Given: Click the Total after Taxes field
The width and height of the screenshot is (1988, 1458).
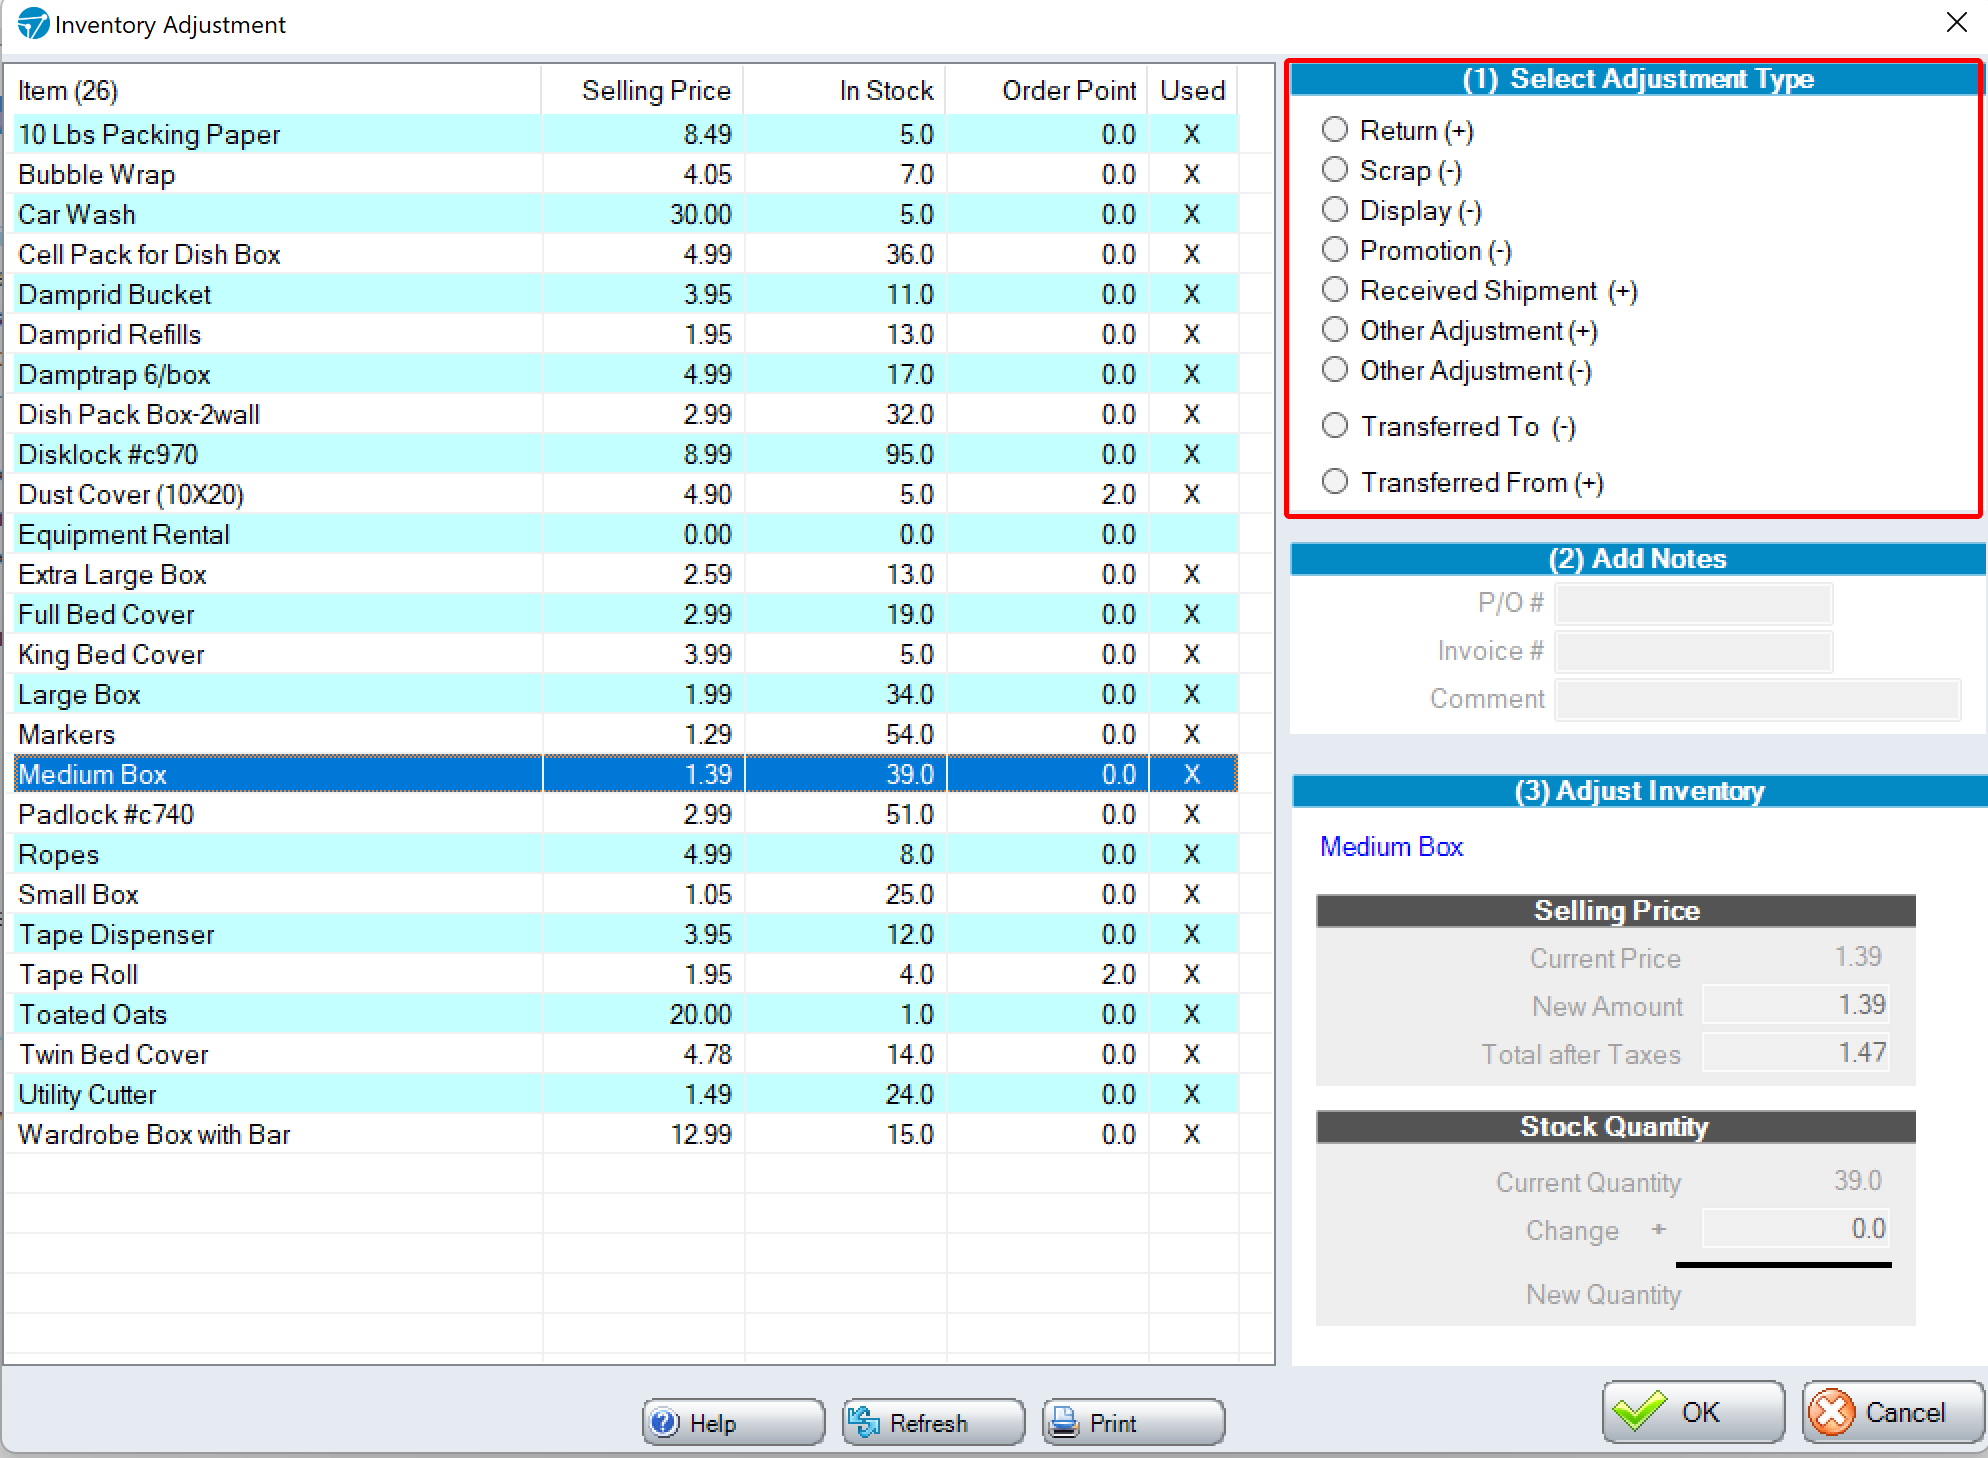Looking at the screenshot, I should point(1796,1053).
